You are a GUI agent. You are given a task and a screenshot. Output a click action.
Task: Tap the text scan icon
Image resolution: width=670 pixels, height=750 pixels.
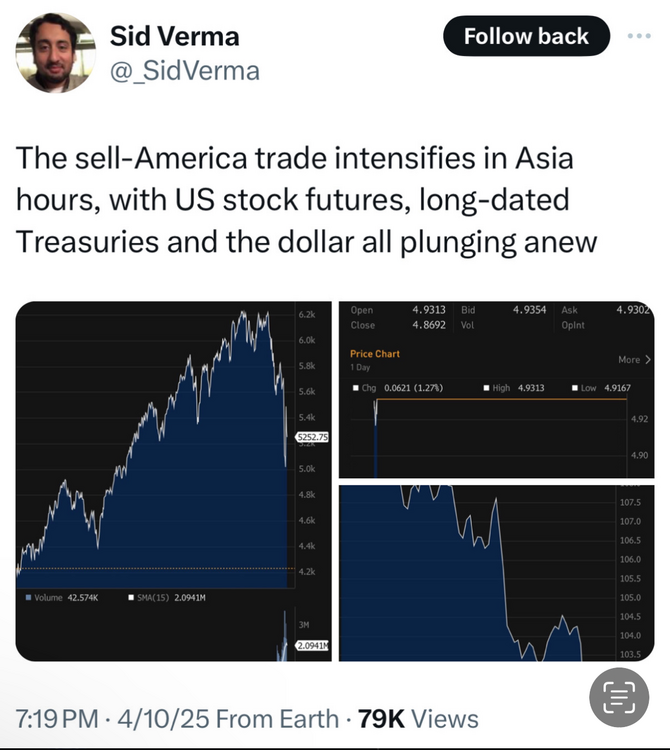click(612, 697)
